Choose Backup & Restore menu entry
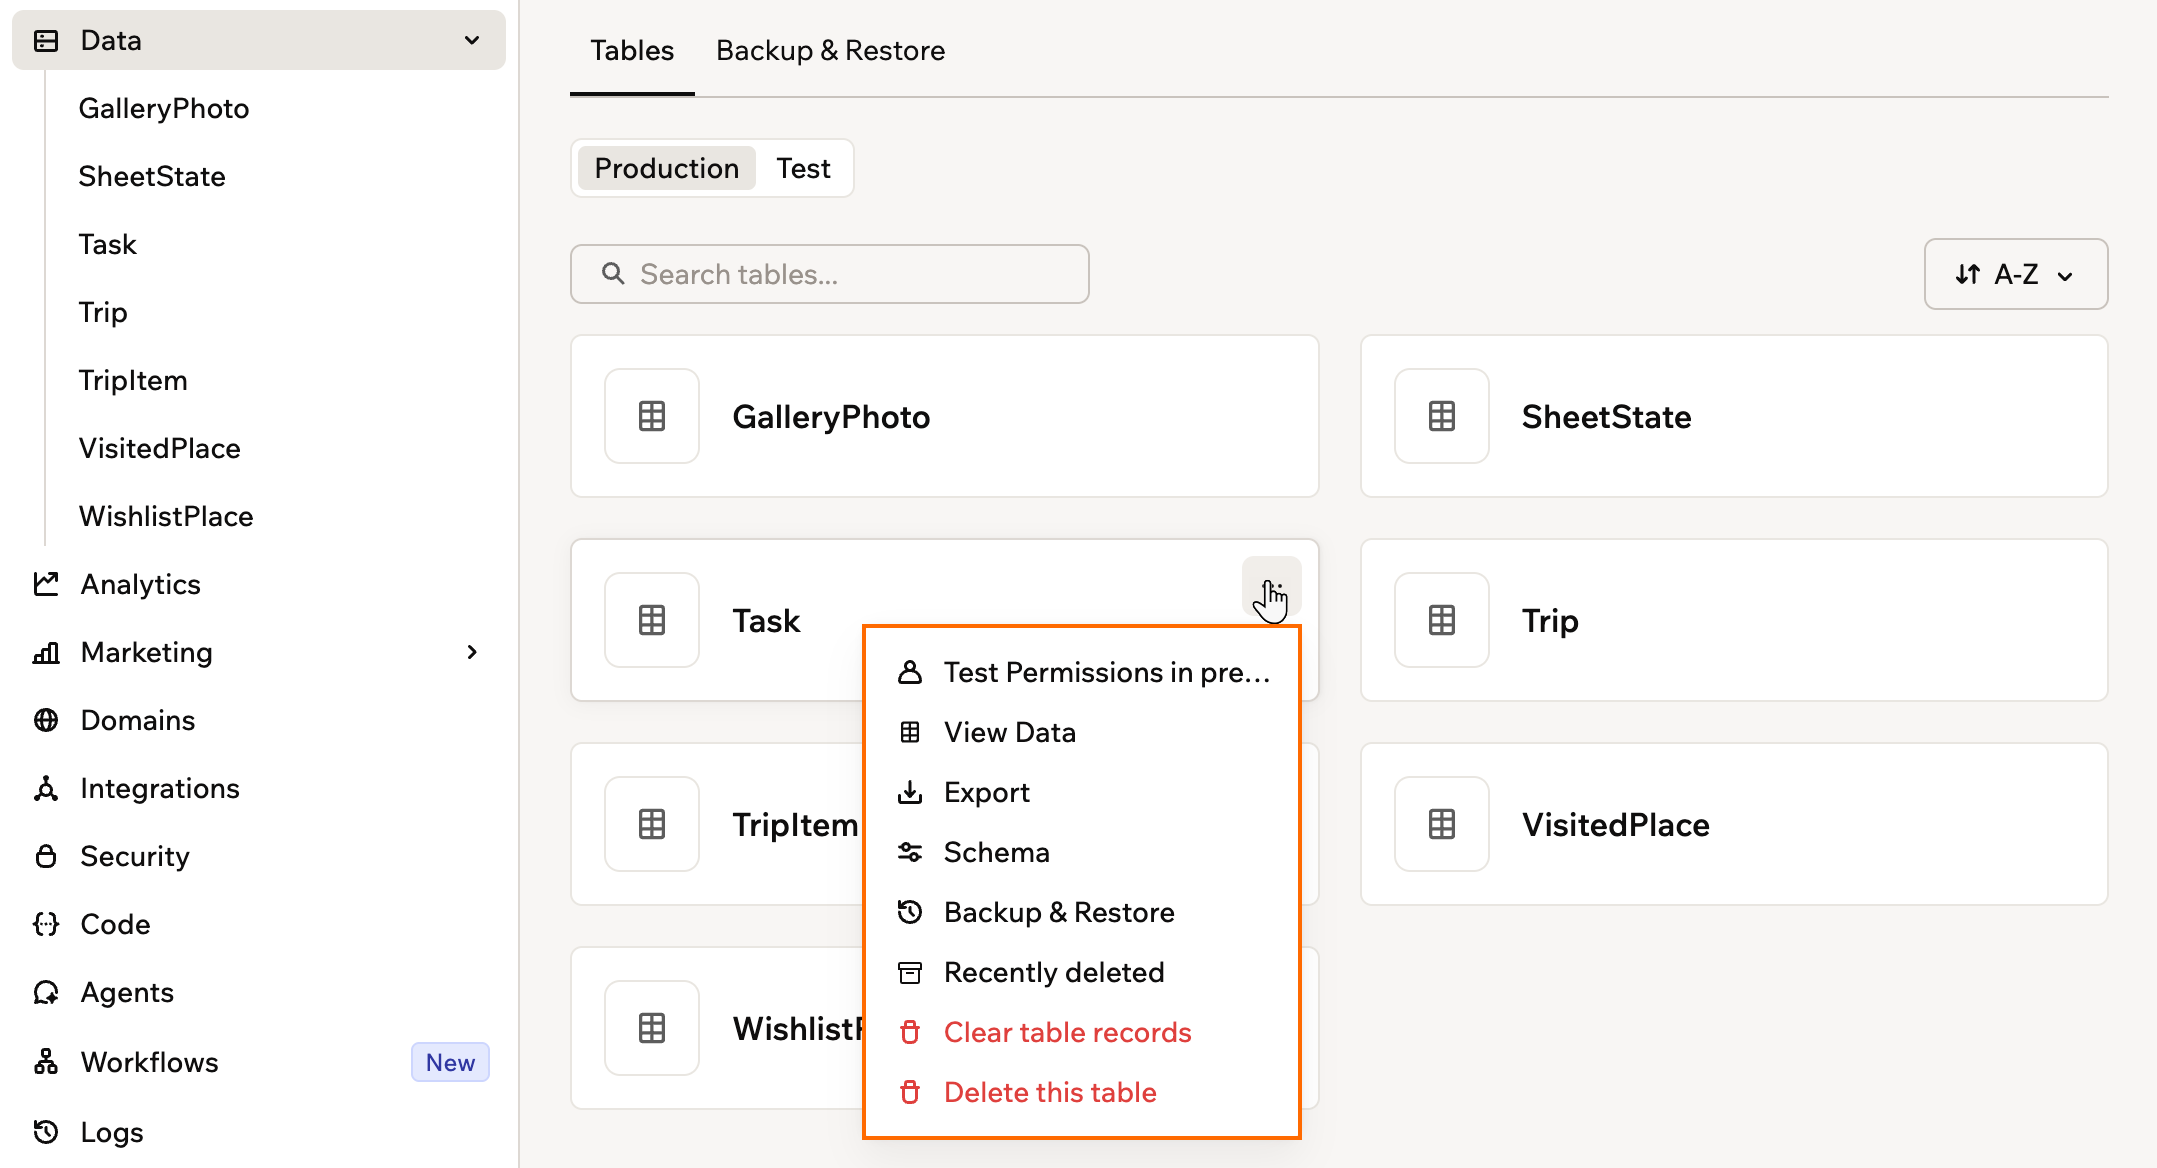 coord(1082,912)
